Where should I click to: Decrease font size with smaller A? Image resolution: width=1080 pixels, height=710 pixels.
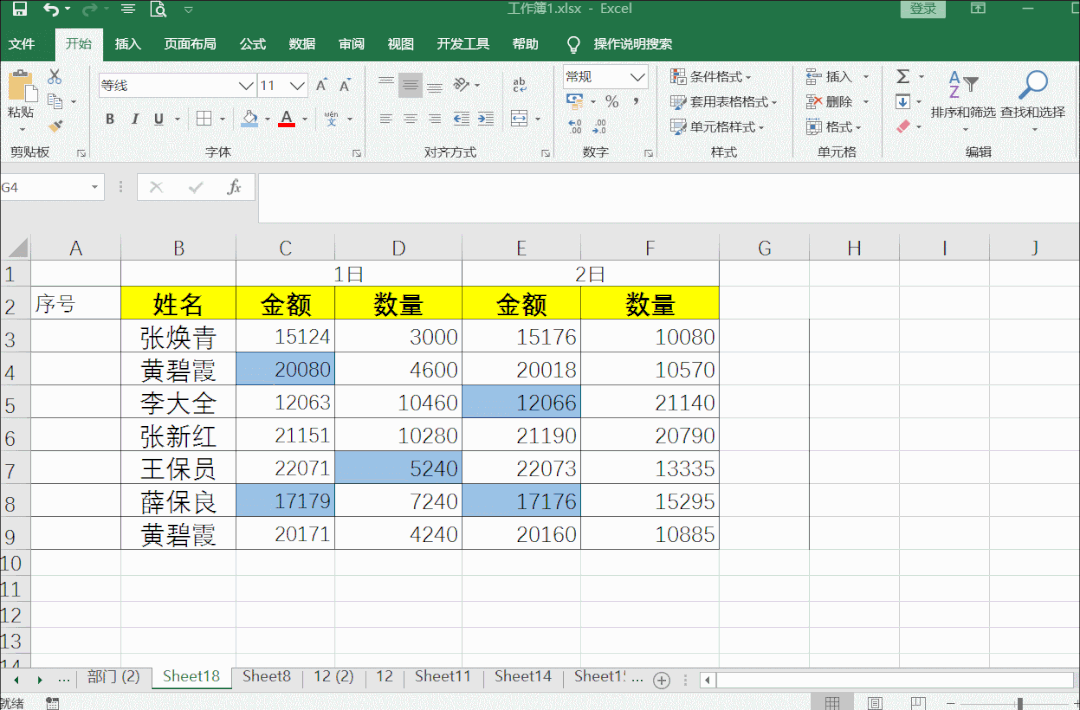345,85
